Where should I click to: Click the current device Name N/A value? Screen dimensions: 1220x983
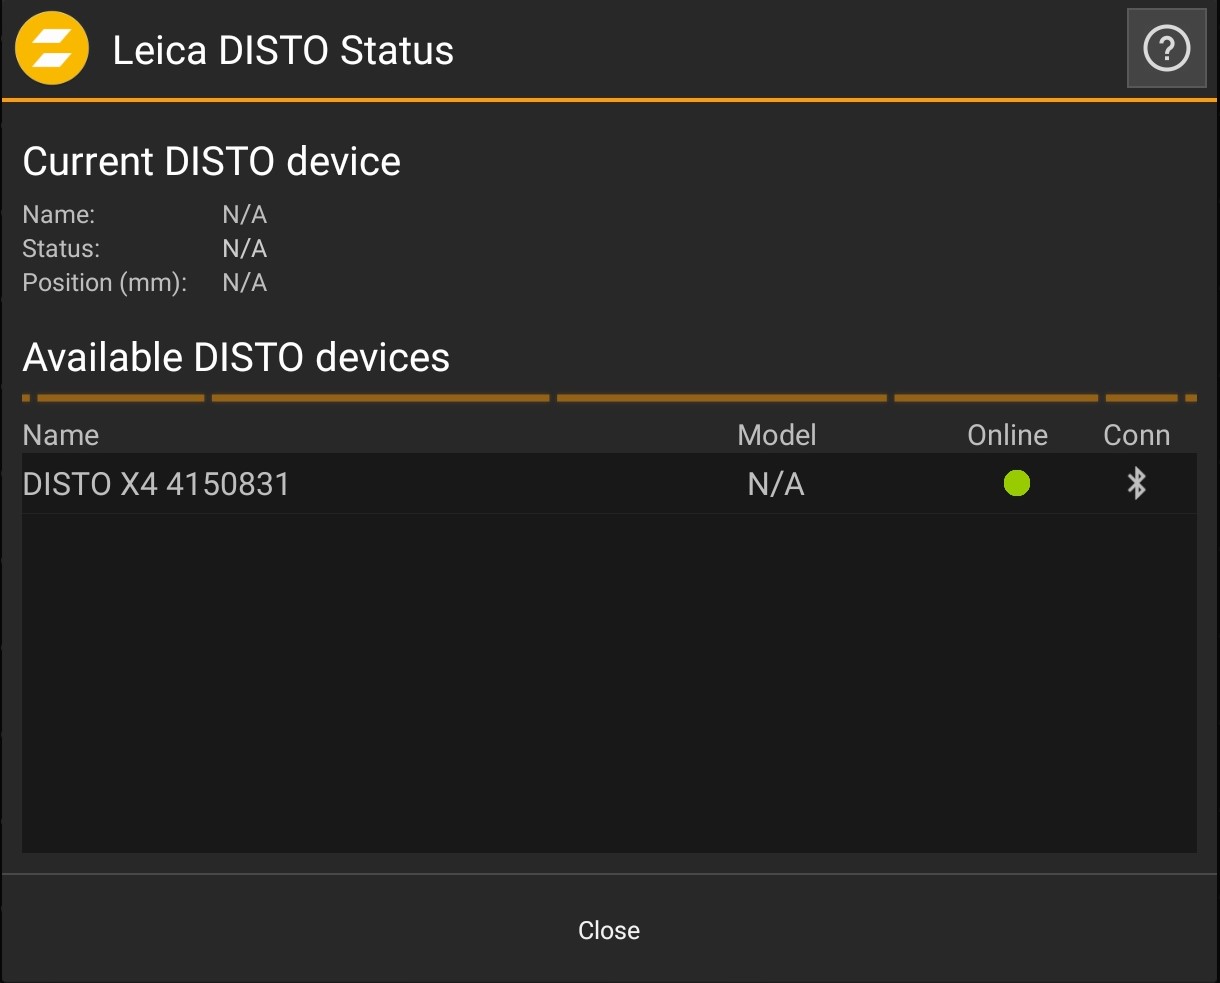(245, 214)
